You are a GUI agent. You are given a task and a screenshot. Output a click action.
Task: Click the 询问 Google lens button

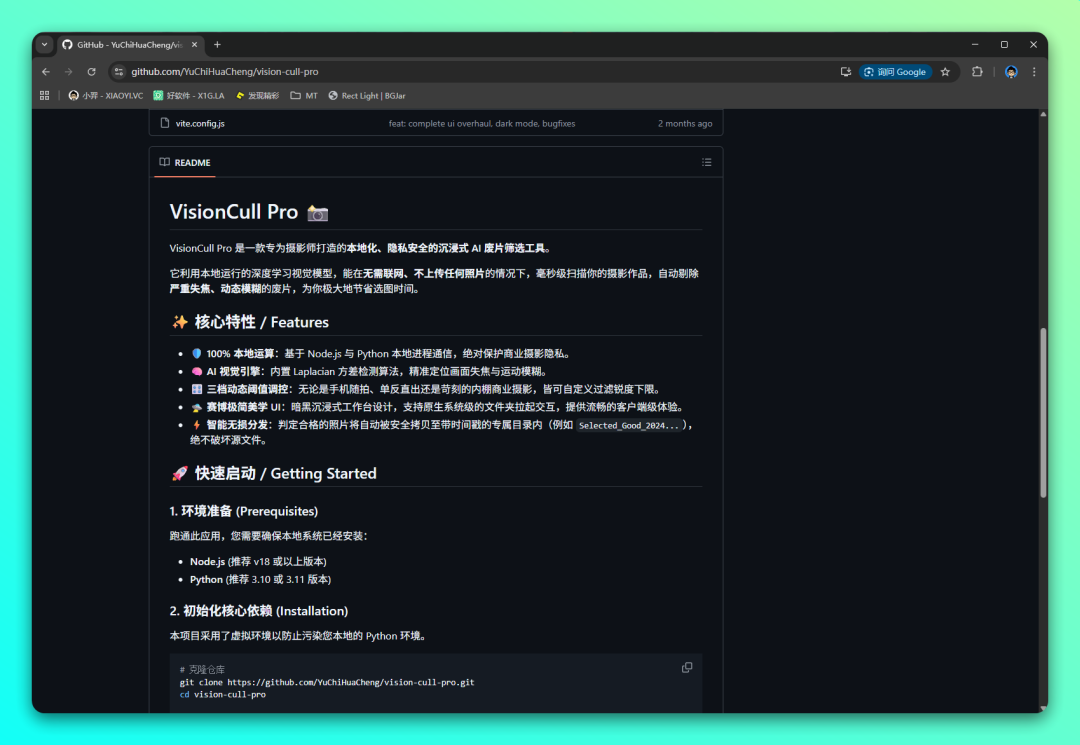click(x=895, y=72)
